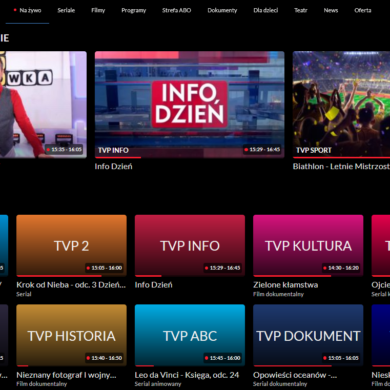Go to the Programy section
The image size is (390, 390).
pos(134,10)
